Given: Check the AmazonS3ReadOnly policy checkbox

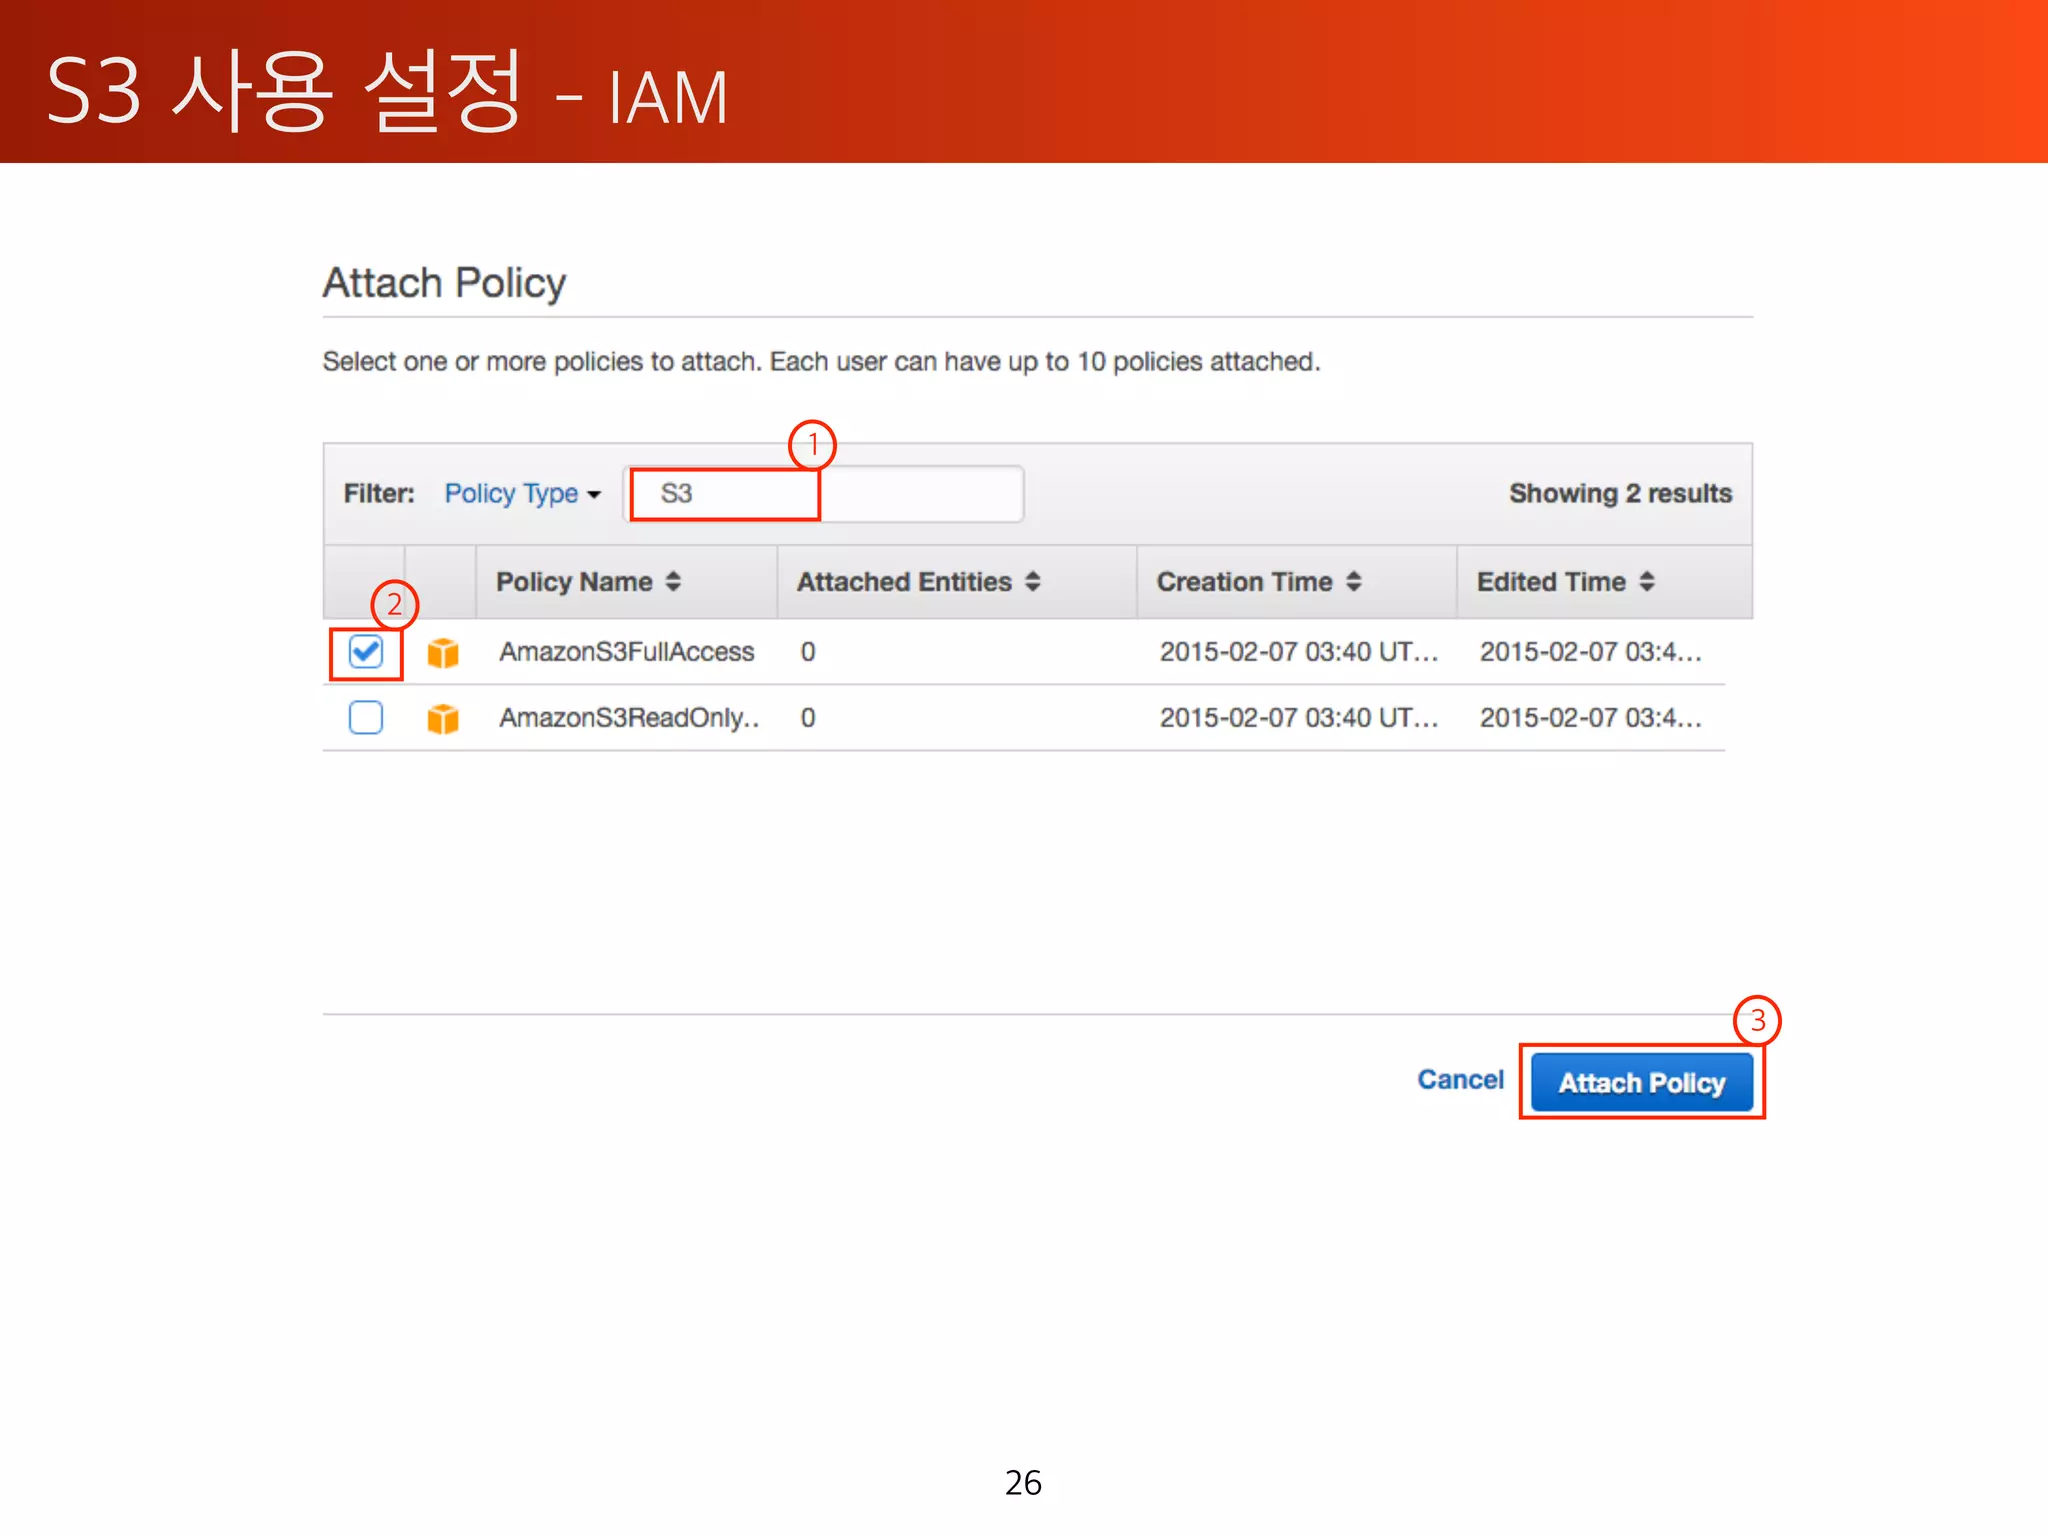Looking at the screenshot, I should coord(366,717).
